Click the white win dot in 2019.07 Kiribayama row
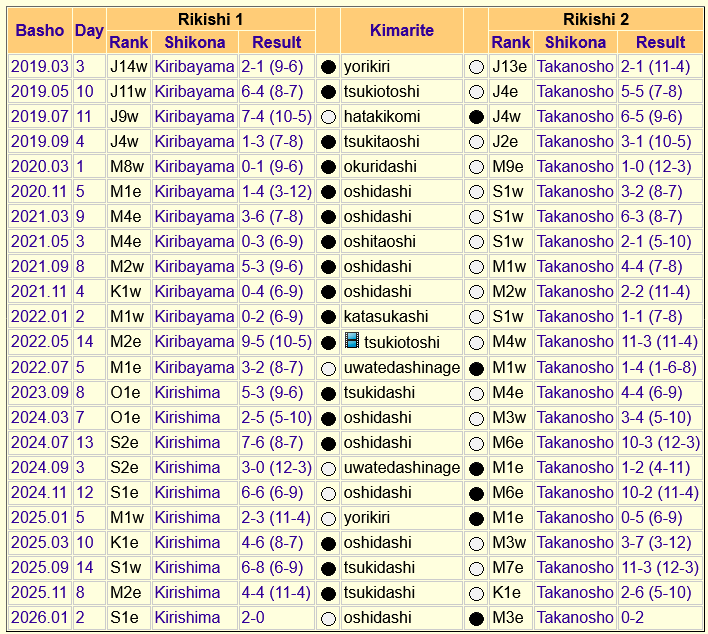Image resolution: width=708 pixels, height=634 pixels. coord(328,117)
